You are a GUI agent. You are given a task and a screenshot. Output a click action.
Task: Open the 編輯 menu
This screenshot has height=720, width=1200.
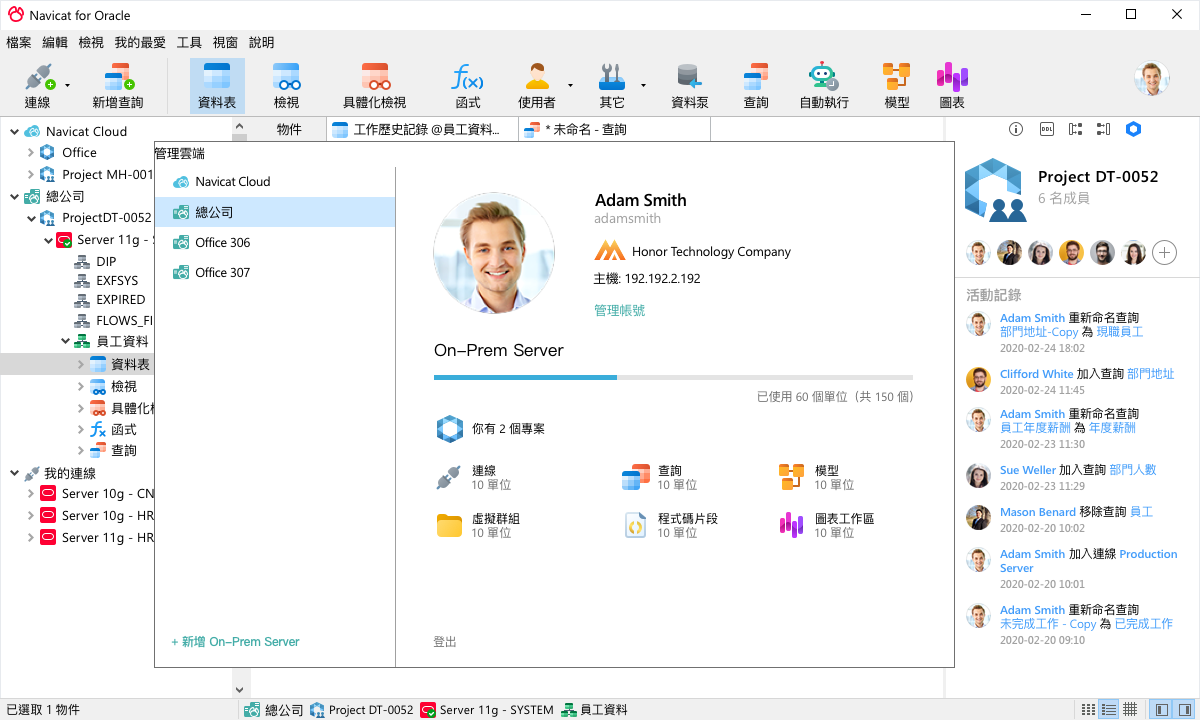point(55,43)
